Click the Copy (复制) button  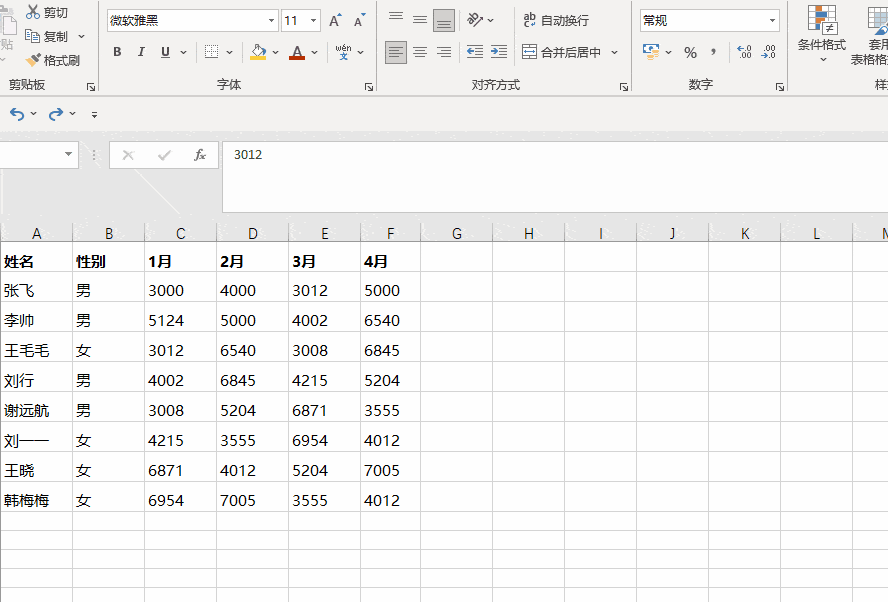pyautogui.click(x=47, y=36)
